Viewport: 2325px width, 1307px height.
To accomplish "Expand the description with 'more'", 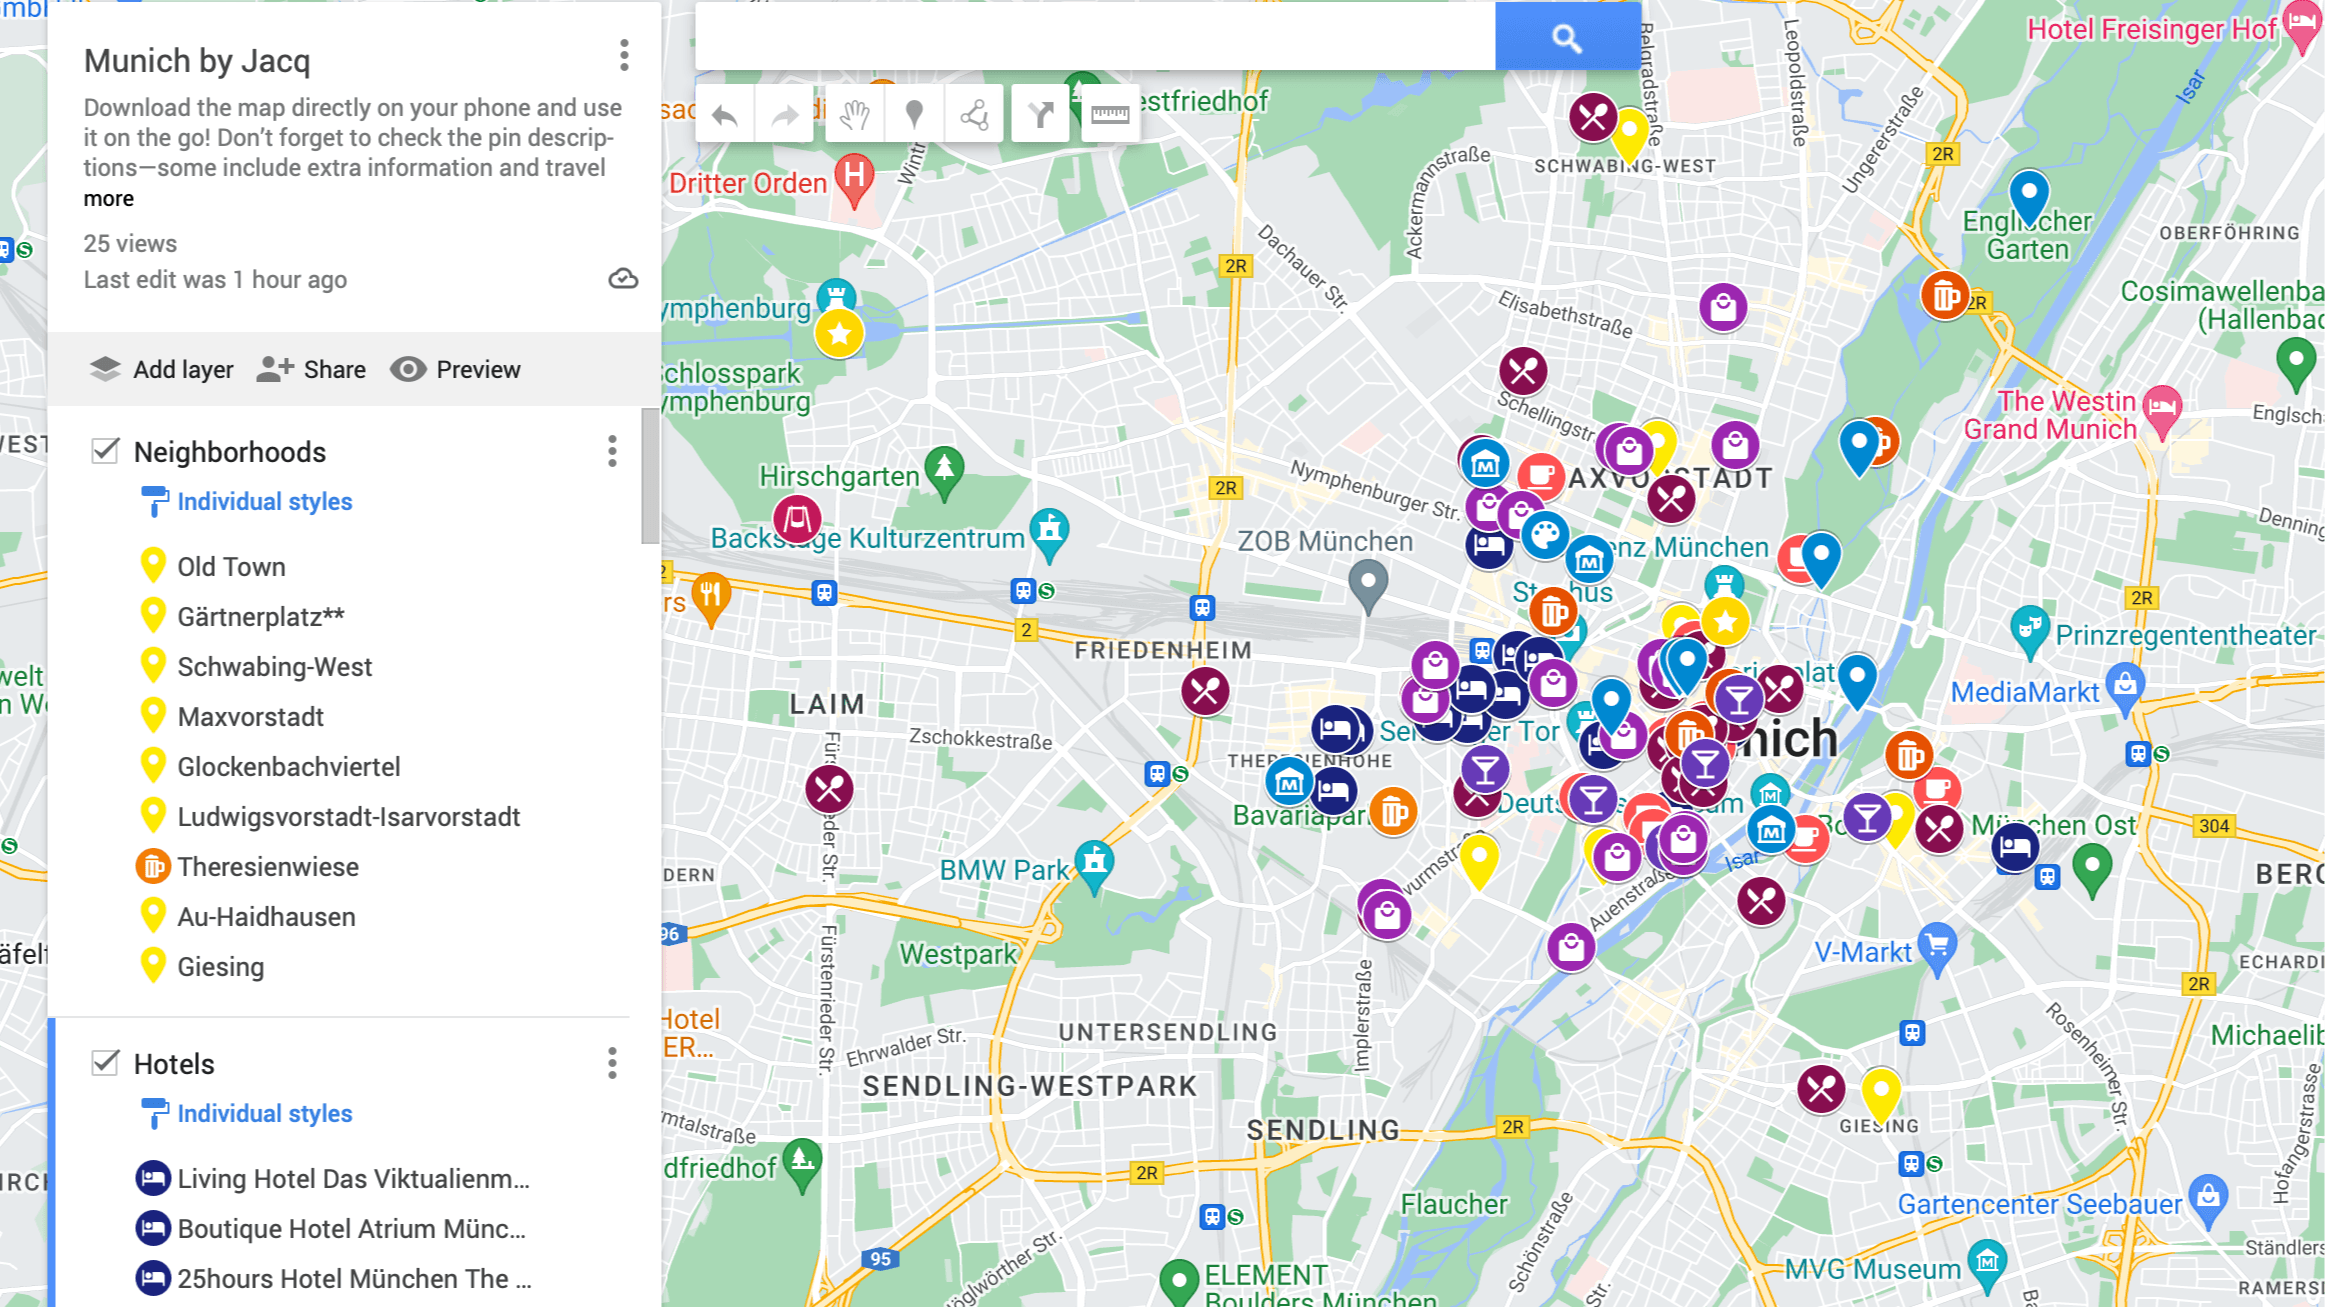I will coord(108,198).
